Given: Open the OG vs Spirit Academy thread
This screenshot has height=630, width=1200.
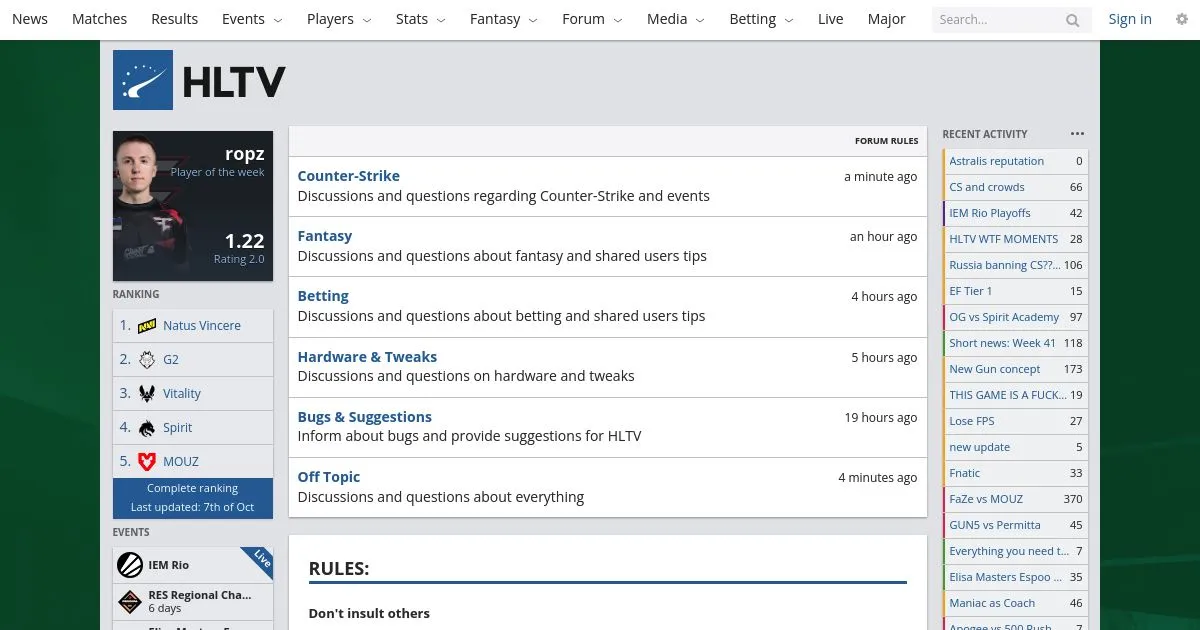Looking at the screenshot, I should 1016,317.
